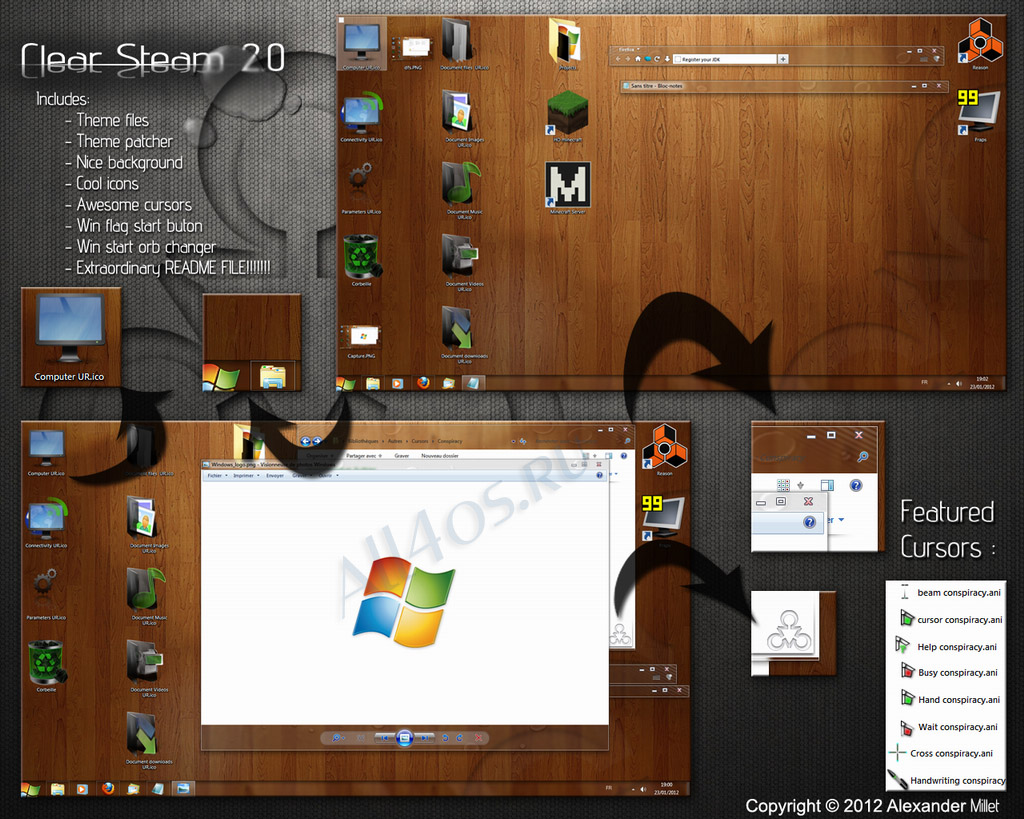Rotate image clockwise in photo viewer
This screenshot has width=1024, height=819.
pyautogui.click(x=460, y=738)
